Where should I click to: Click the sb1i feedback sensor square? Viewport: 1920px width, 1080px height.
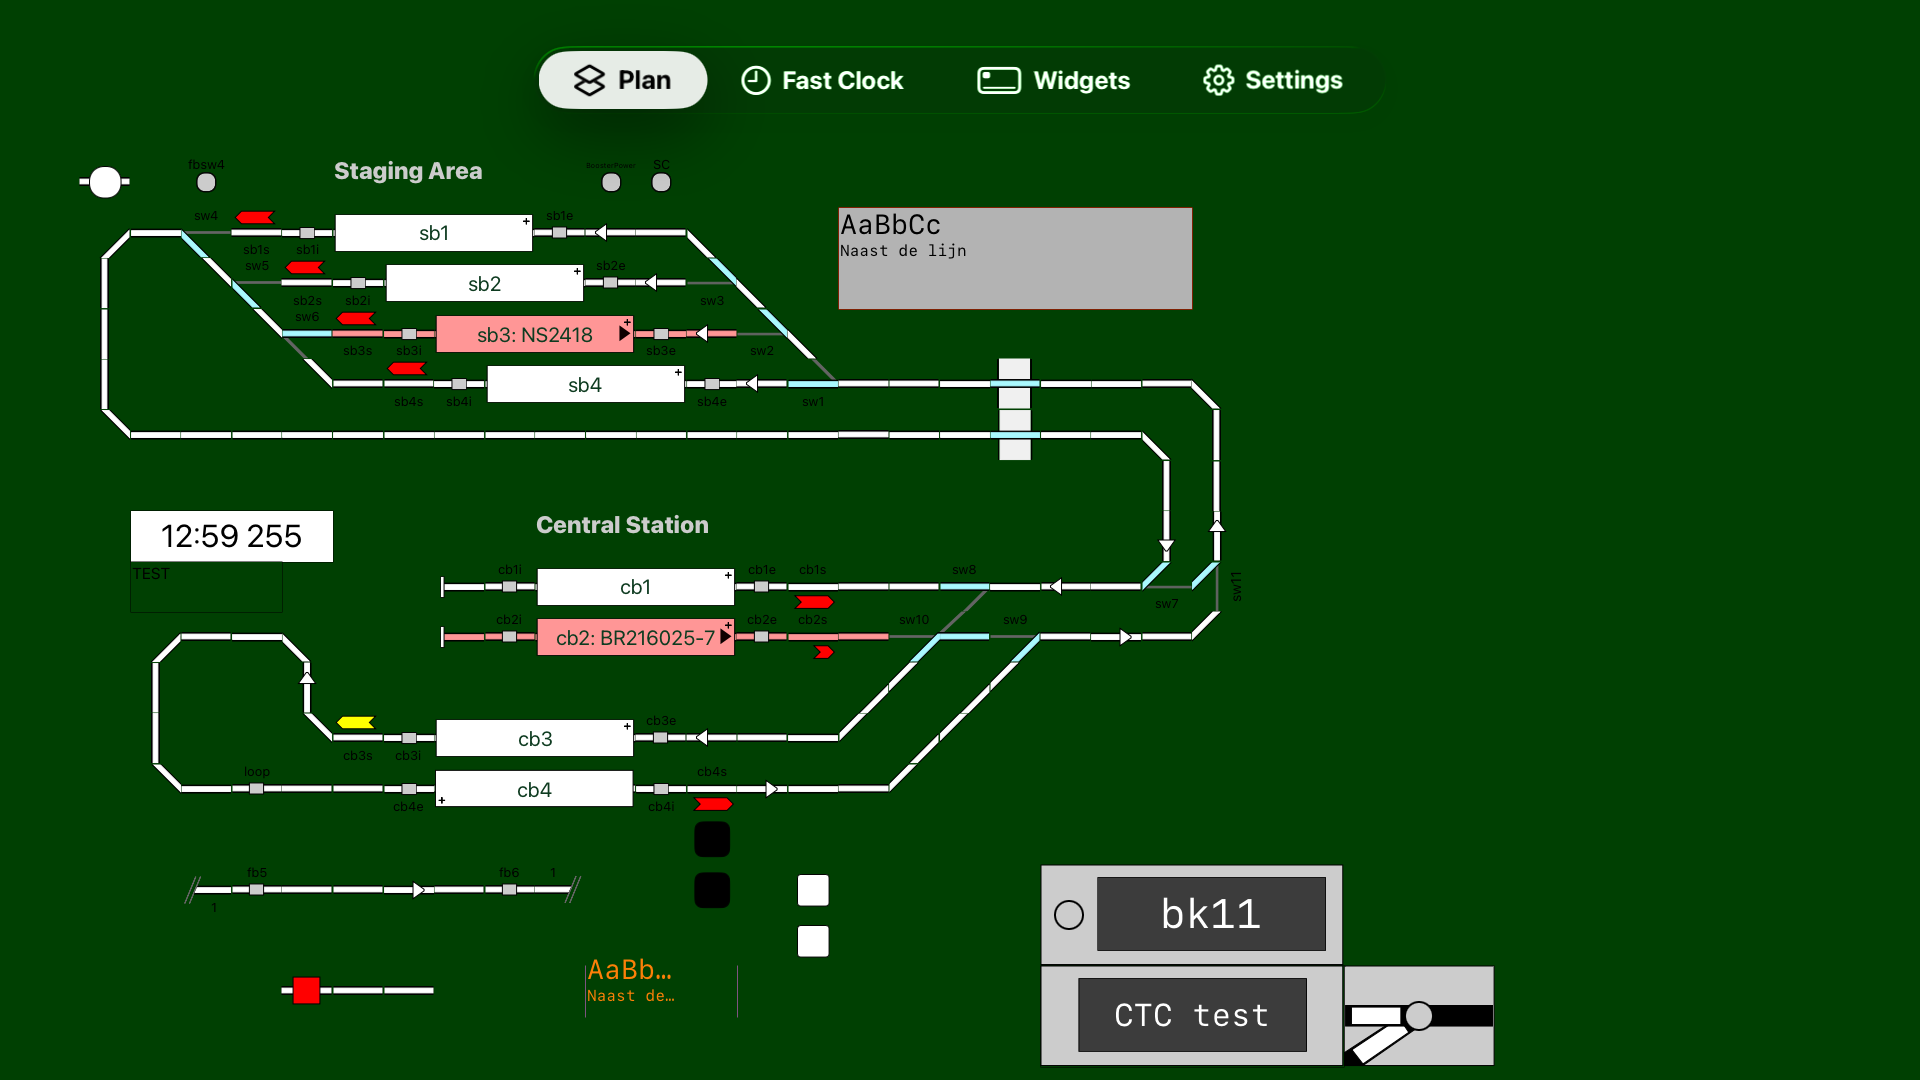(x=307, y=233)
